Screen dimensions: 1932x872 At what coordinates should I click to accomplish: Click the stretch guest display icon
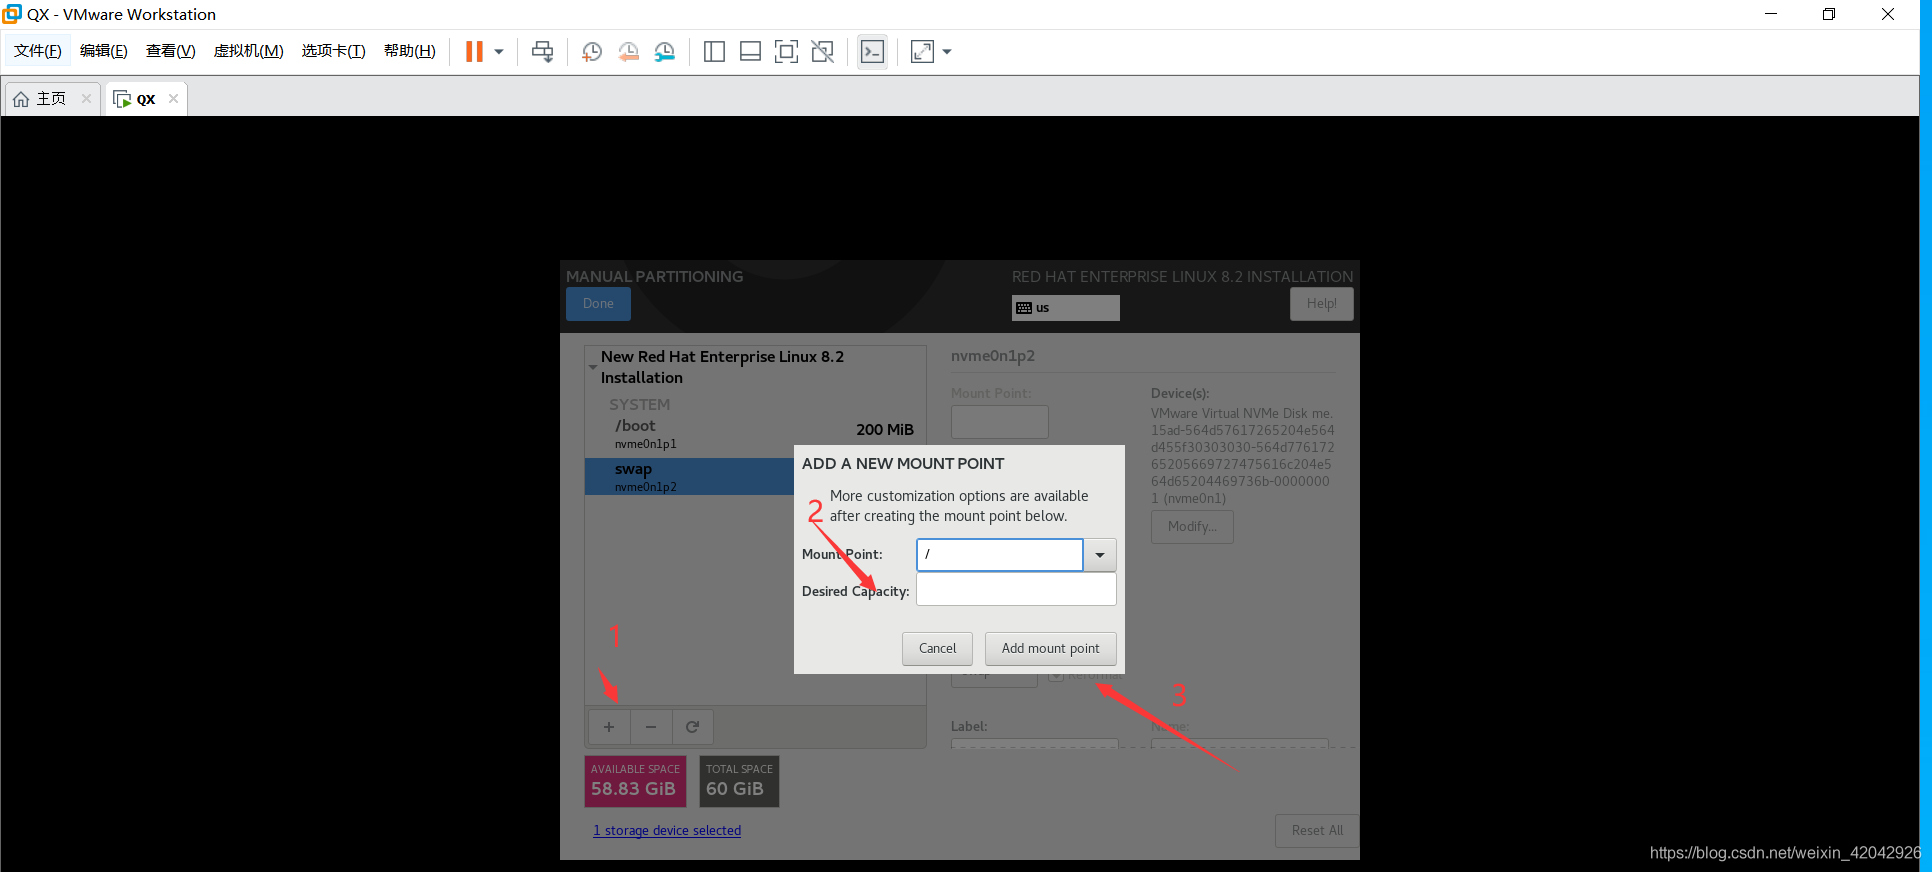(922, 52)
